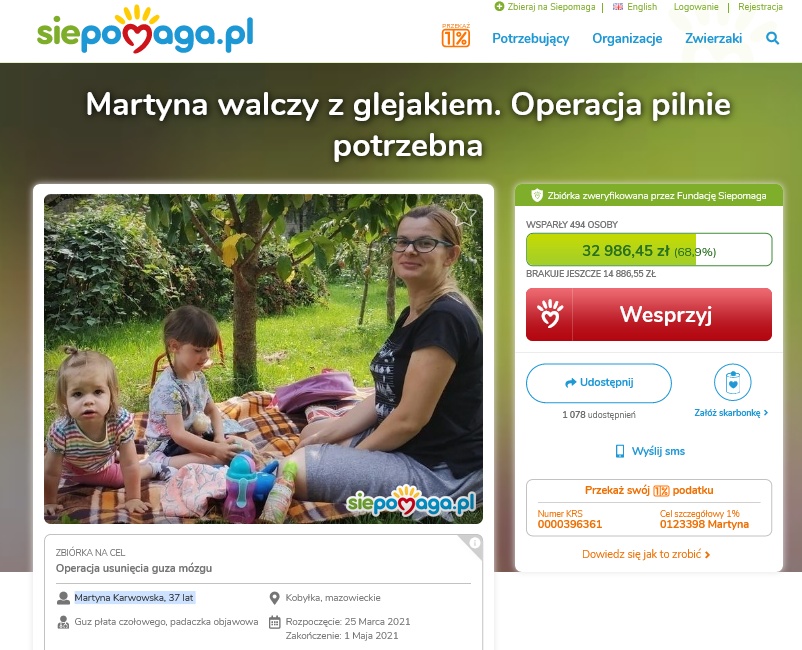Click the Udostępnij share button
This screenshot has width=802, height=650.
point(598,383)
